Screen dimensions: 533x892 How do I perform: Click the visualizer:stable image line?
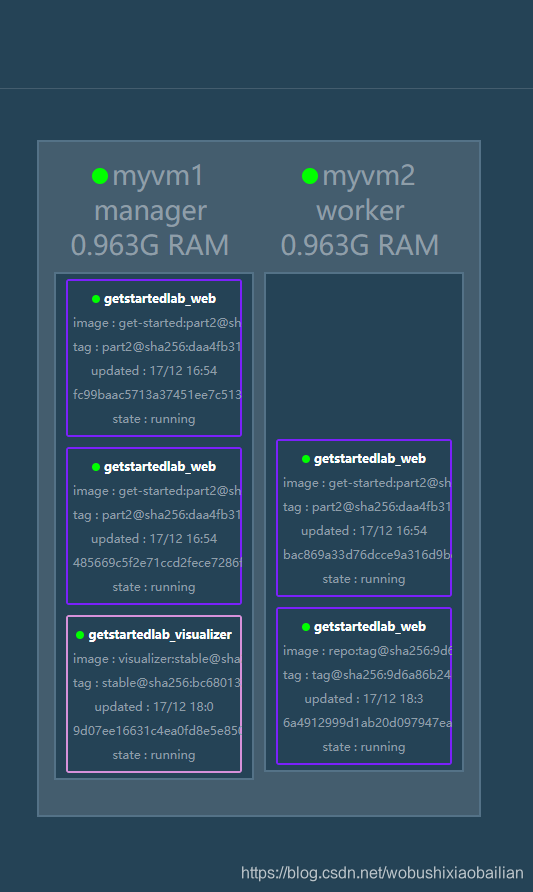(x=156, y=659)
